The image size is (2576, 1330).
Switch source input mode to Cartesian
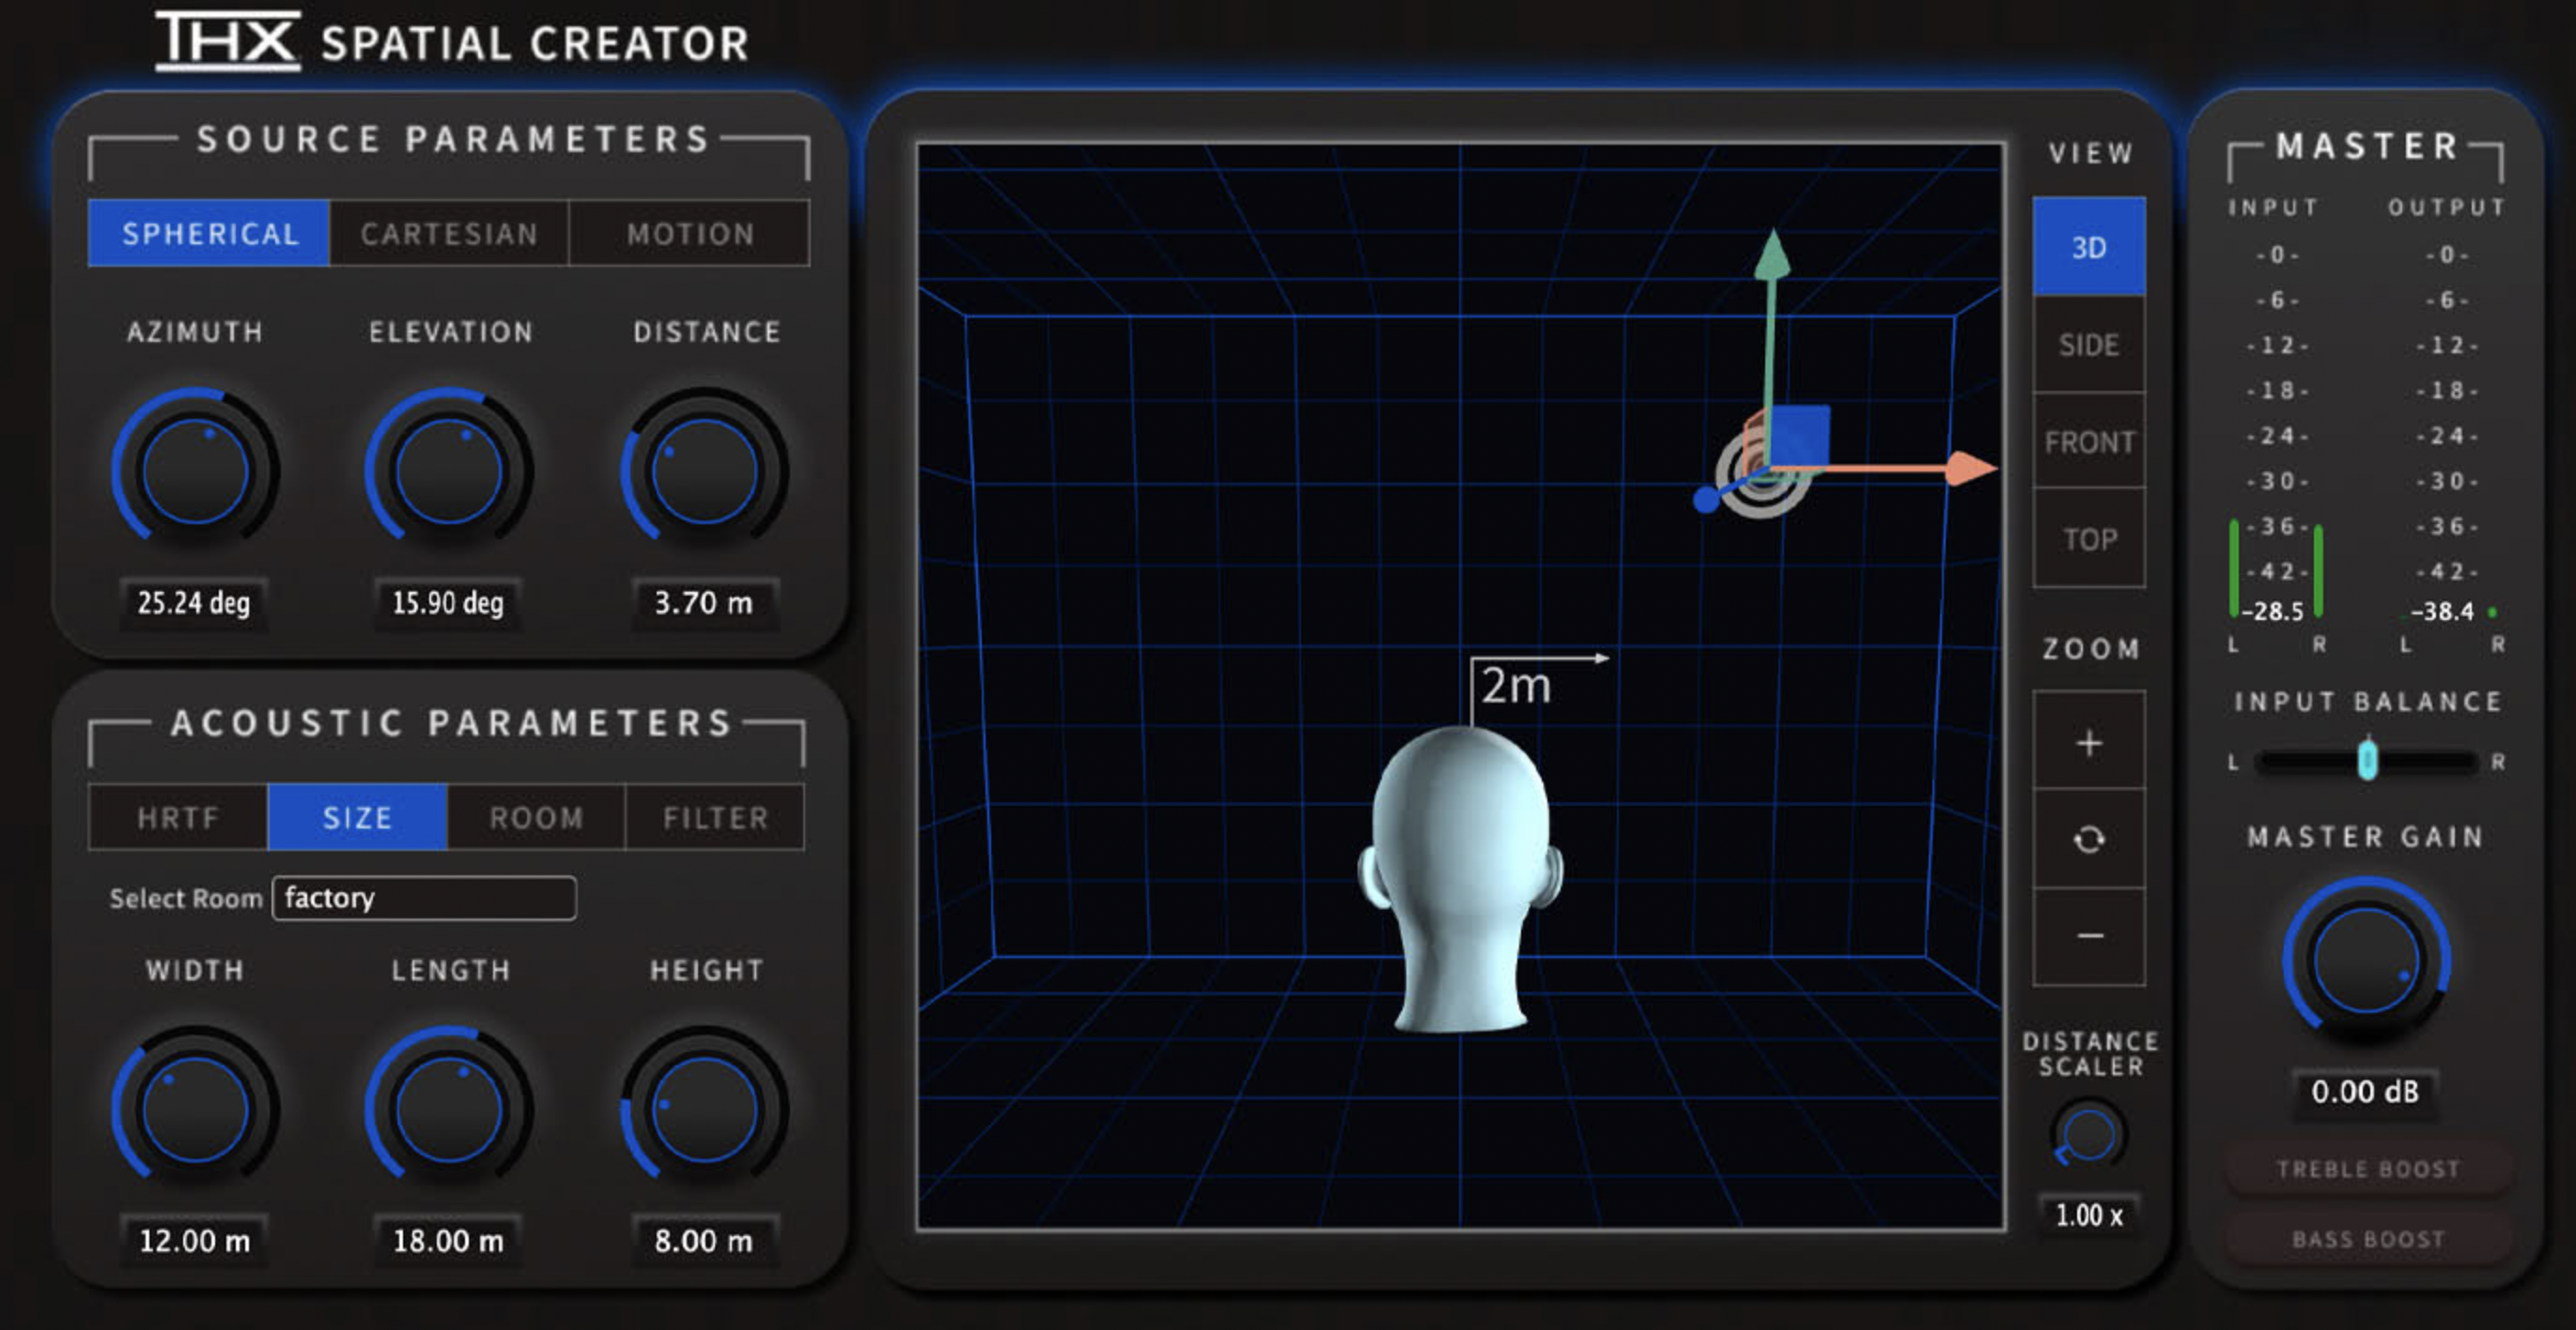pyautogui.click(x=448, y=233)
